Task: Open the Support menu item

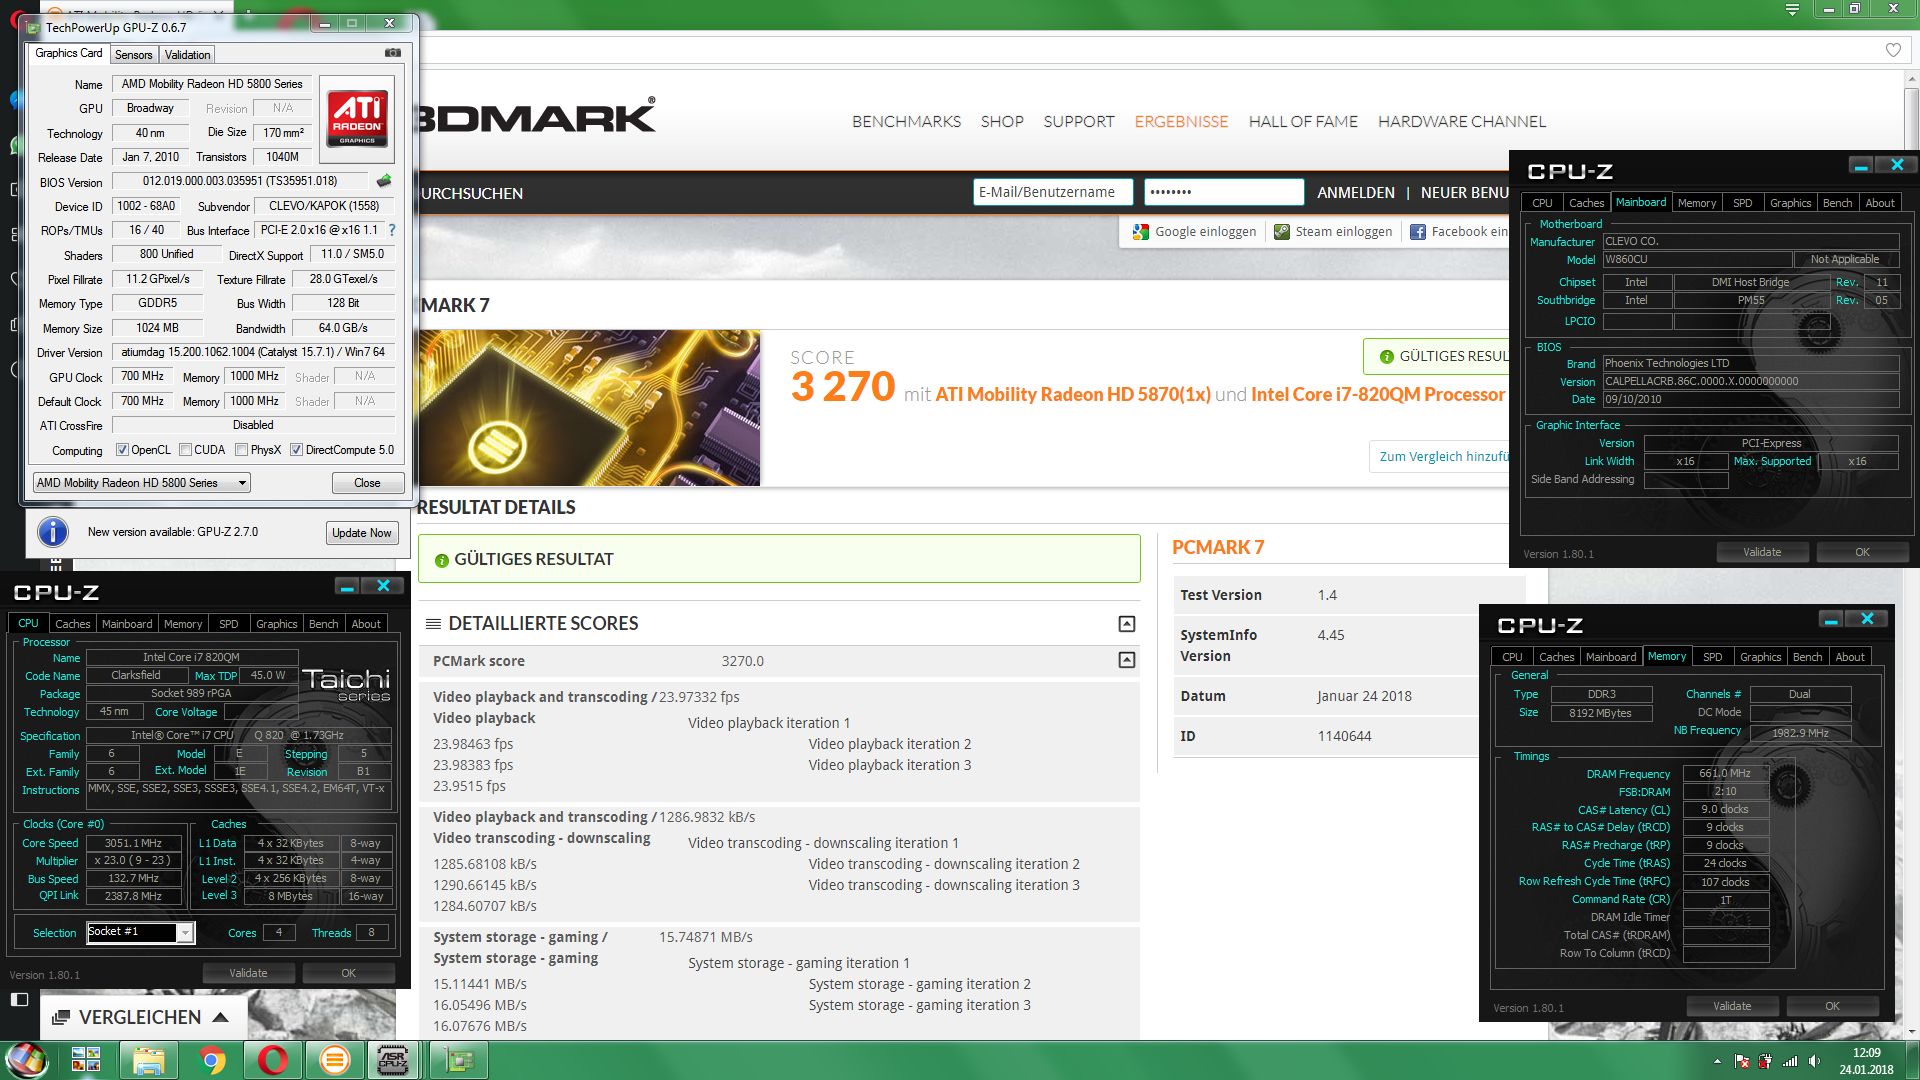Action: click(x=1078, y=122)
